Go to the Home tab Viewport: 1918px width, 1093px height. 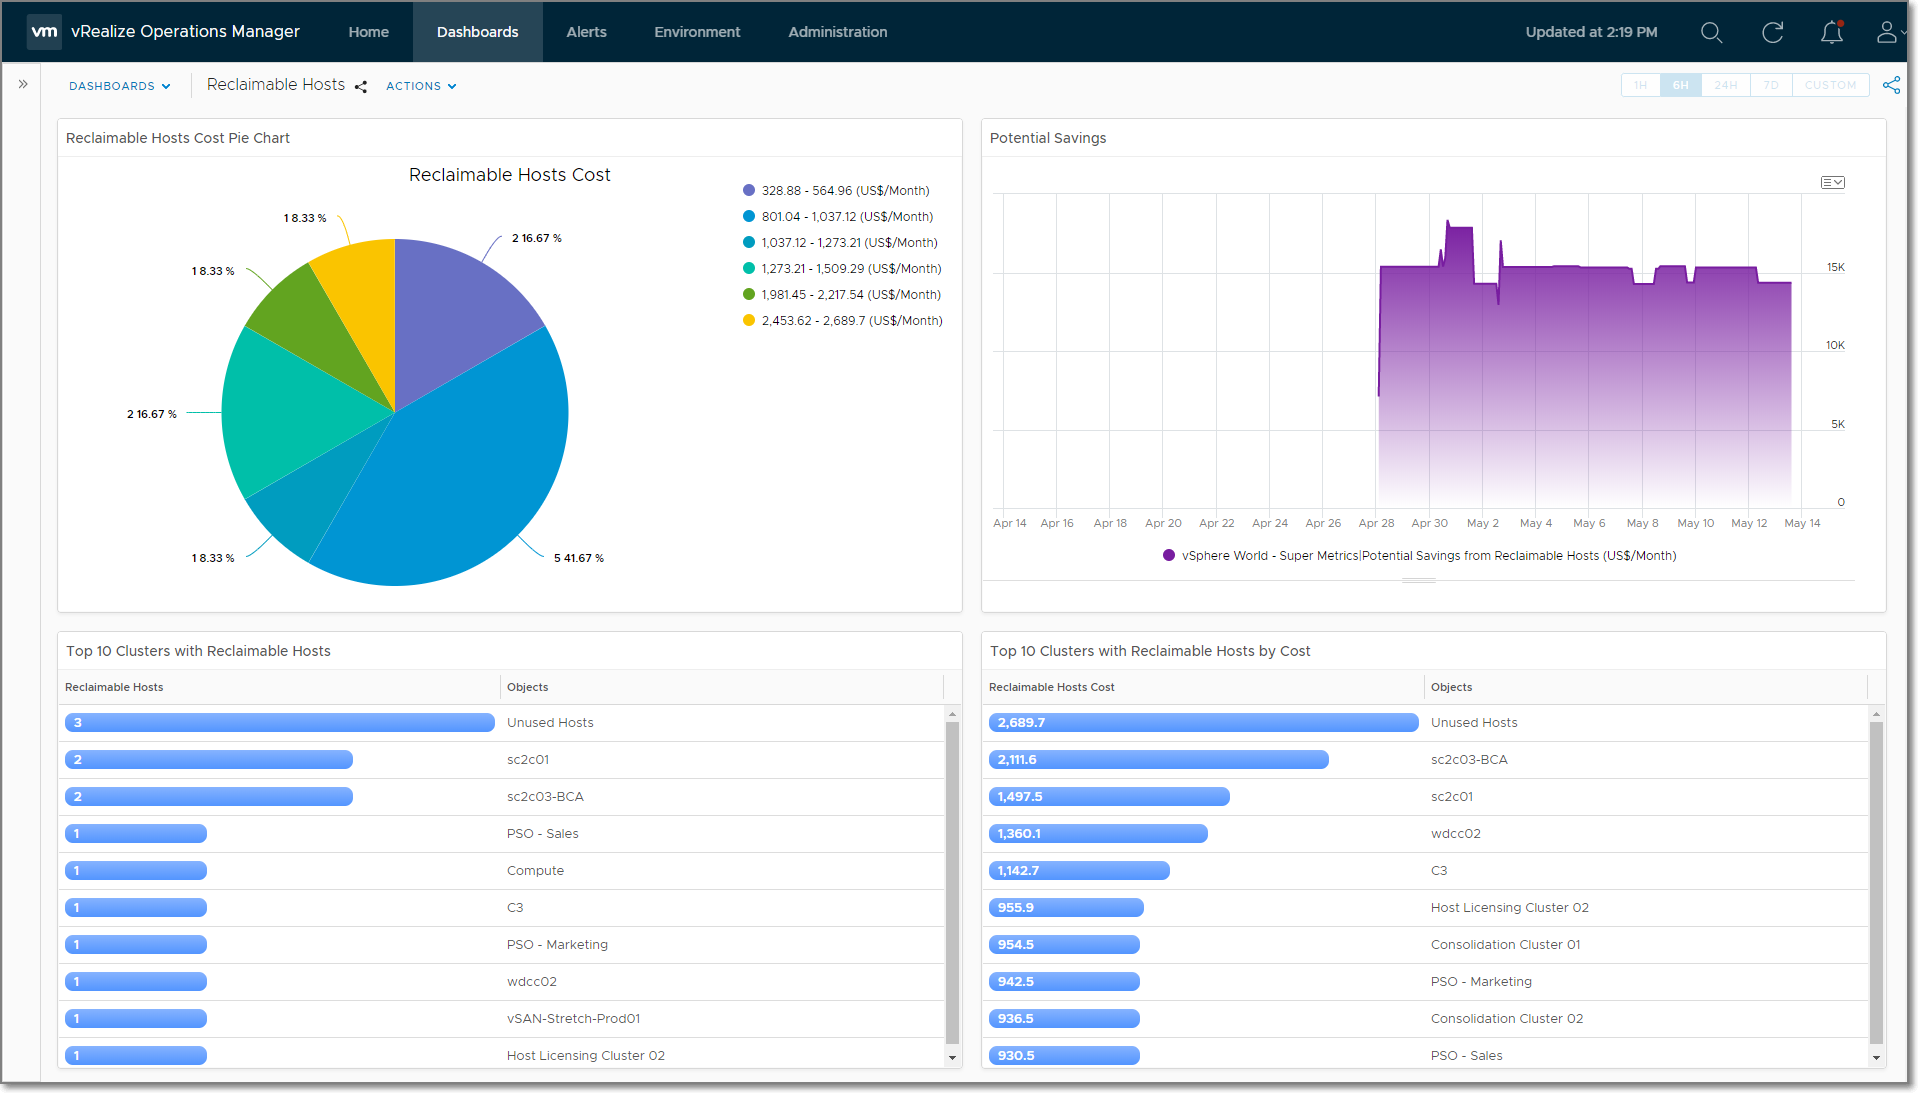click(x=369, y=32)
